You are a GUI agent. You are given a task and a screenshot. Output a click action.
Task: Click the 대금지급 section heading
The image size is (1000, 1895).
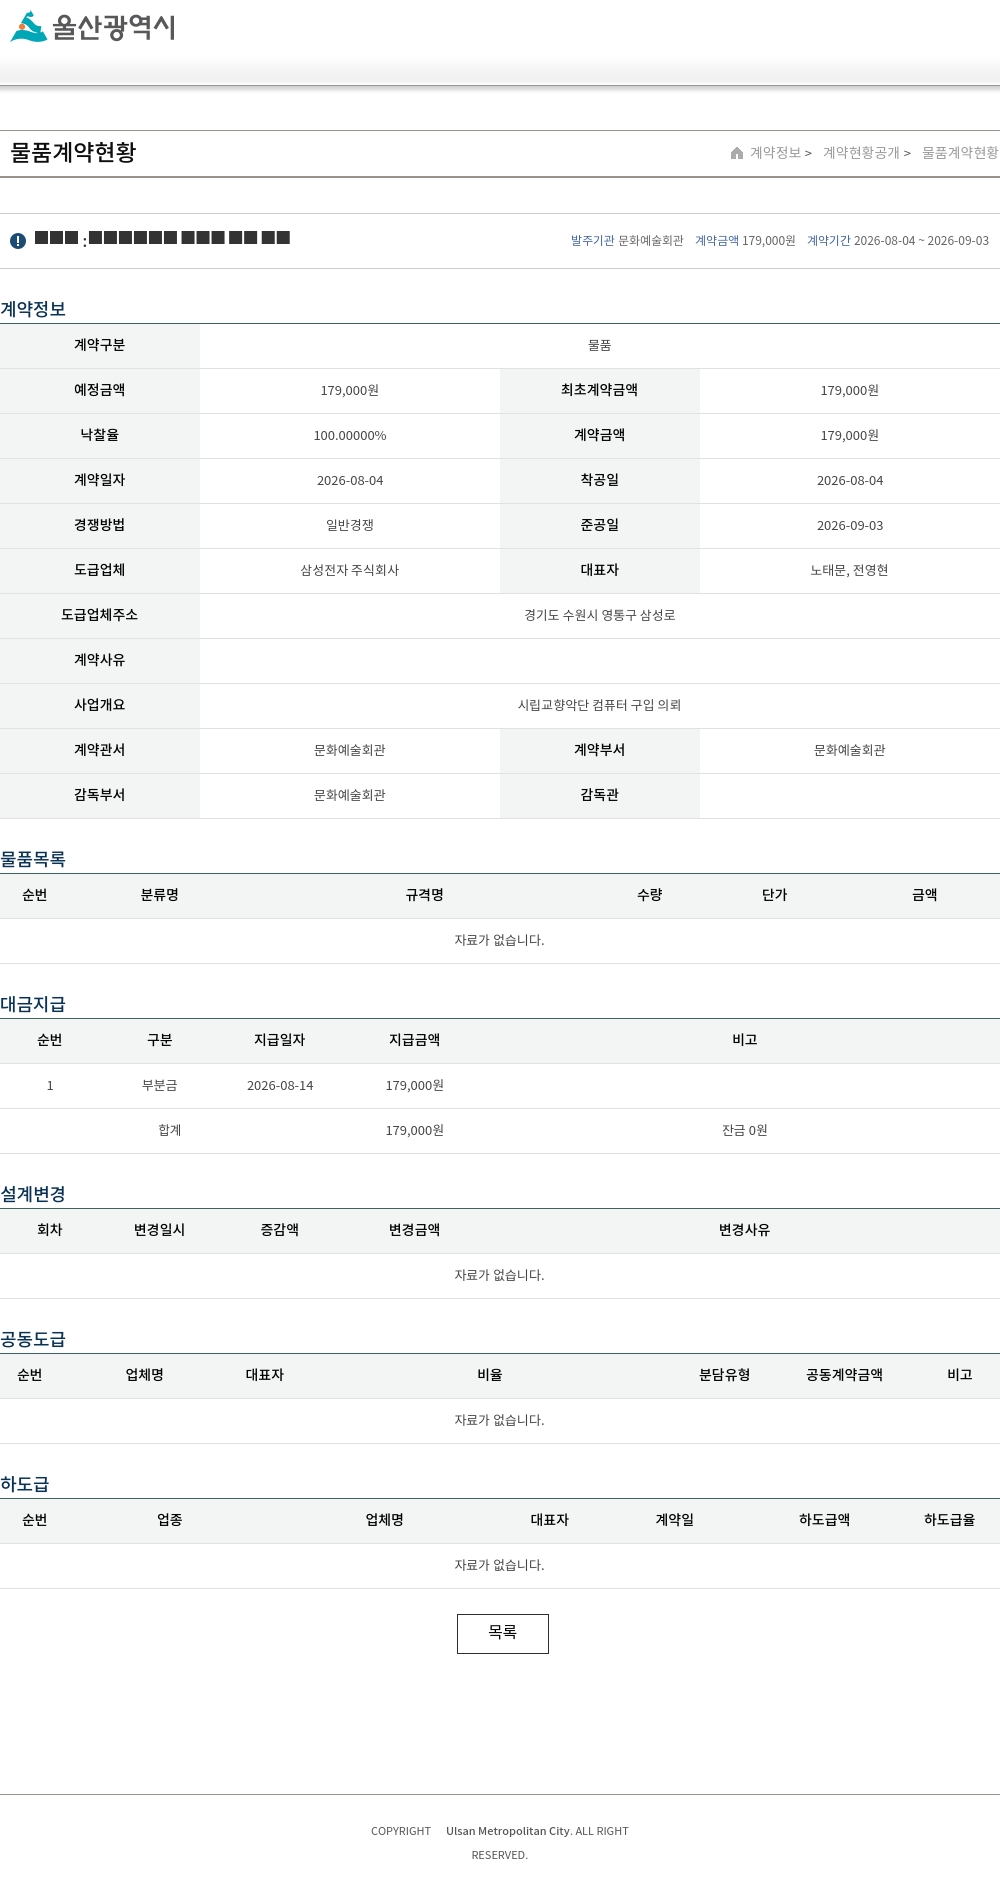(x=33, y=1004)
